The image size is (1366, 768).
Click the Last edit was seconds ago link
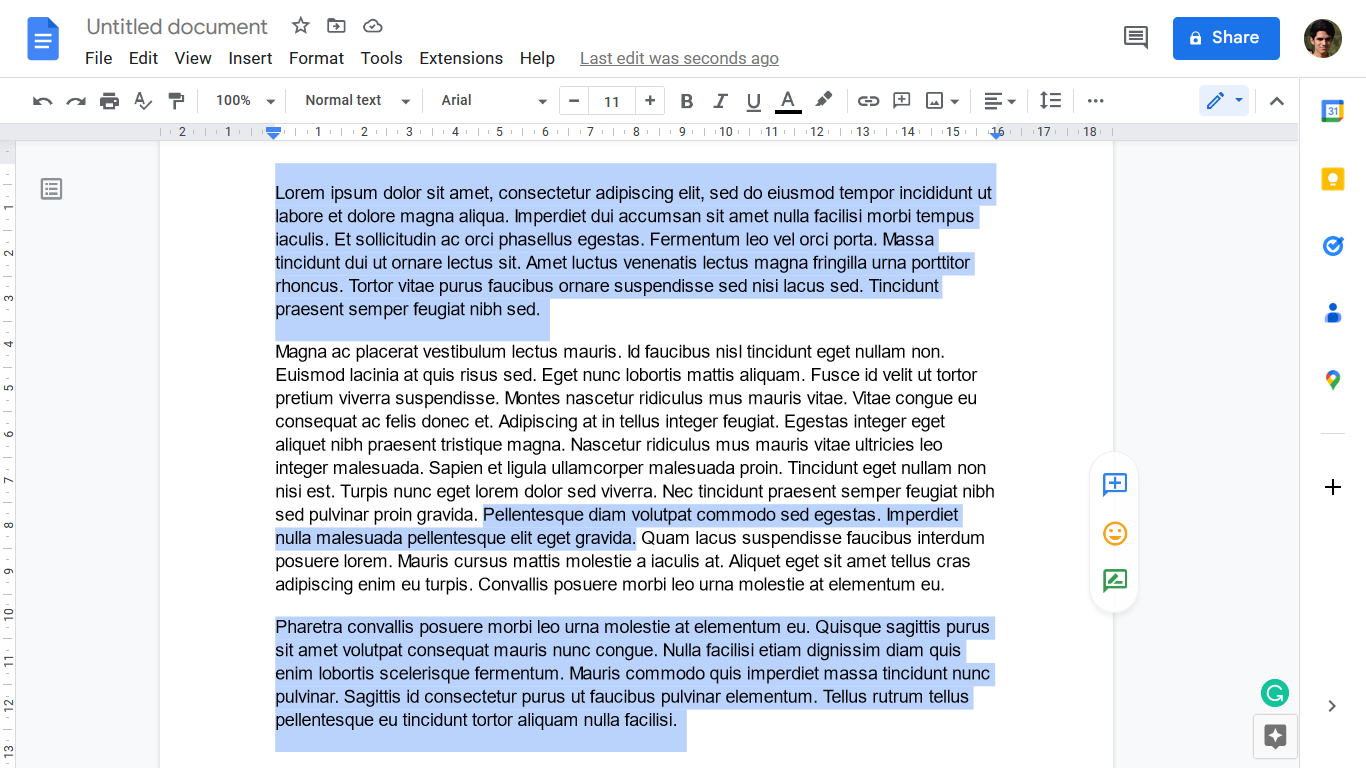click(x=679, y=58)
